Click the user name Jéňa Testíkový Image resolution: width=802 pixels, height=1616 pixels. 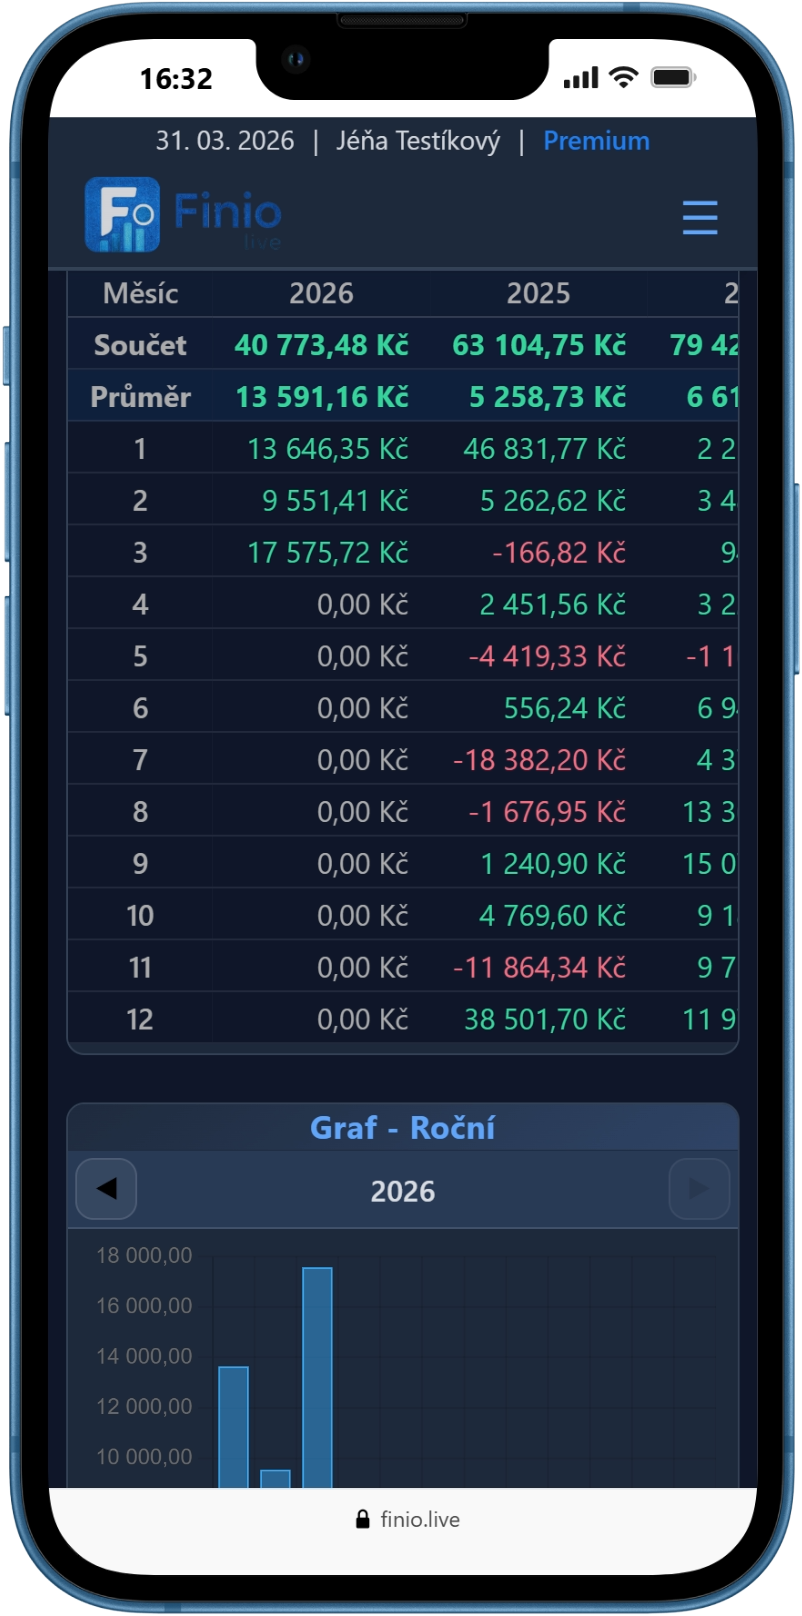[418, 141]
